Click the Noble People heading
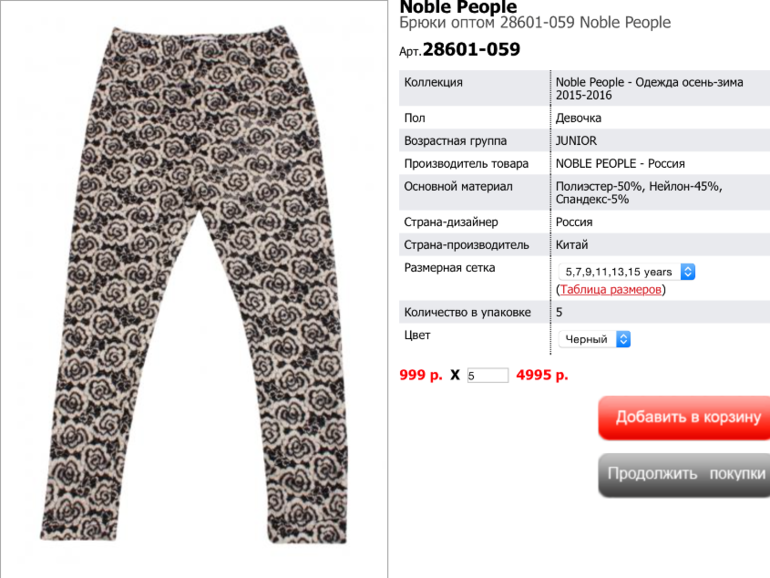 [458, 6]
